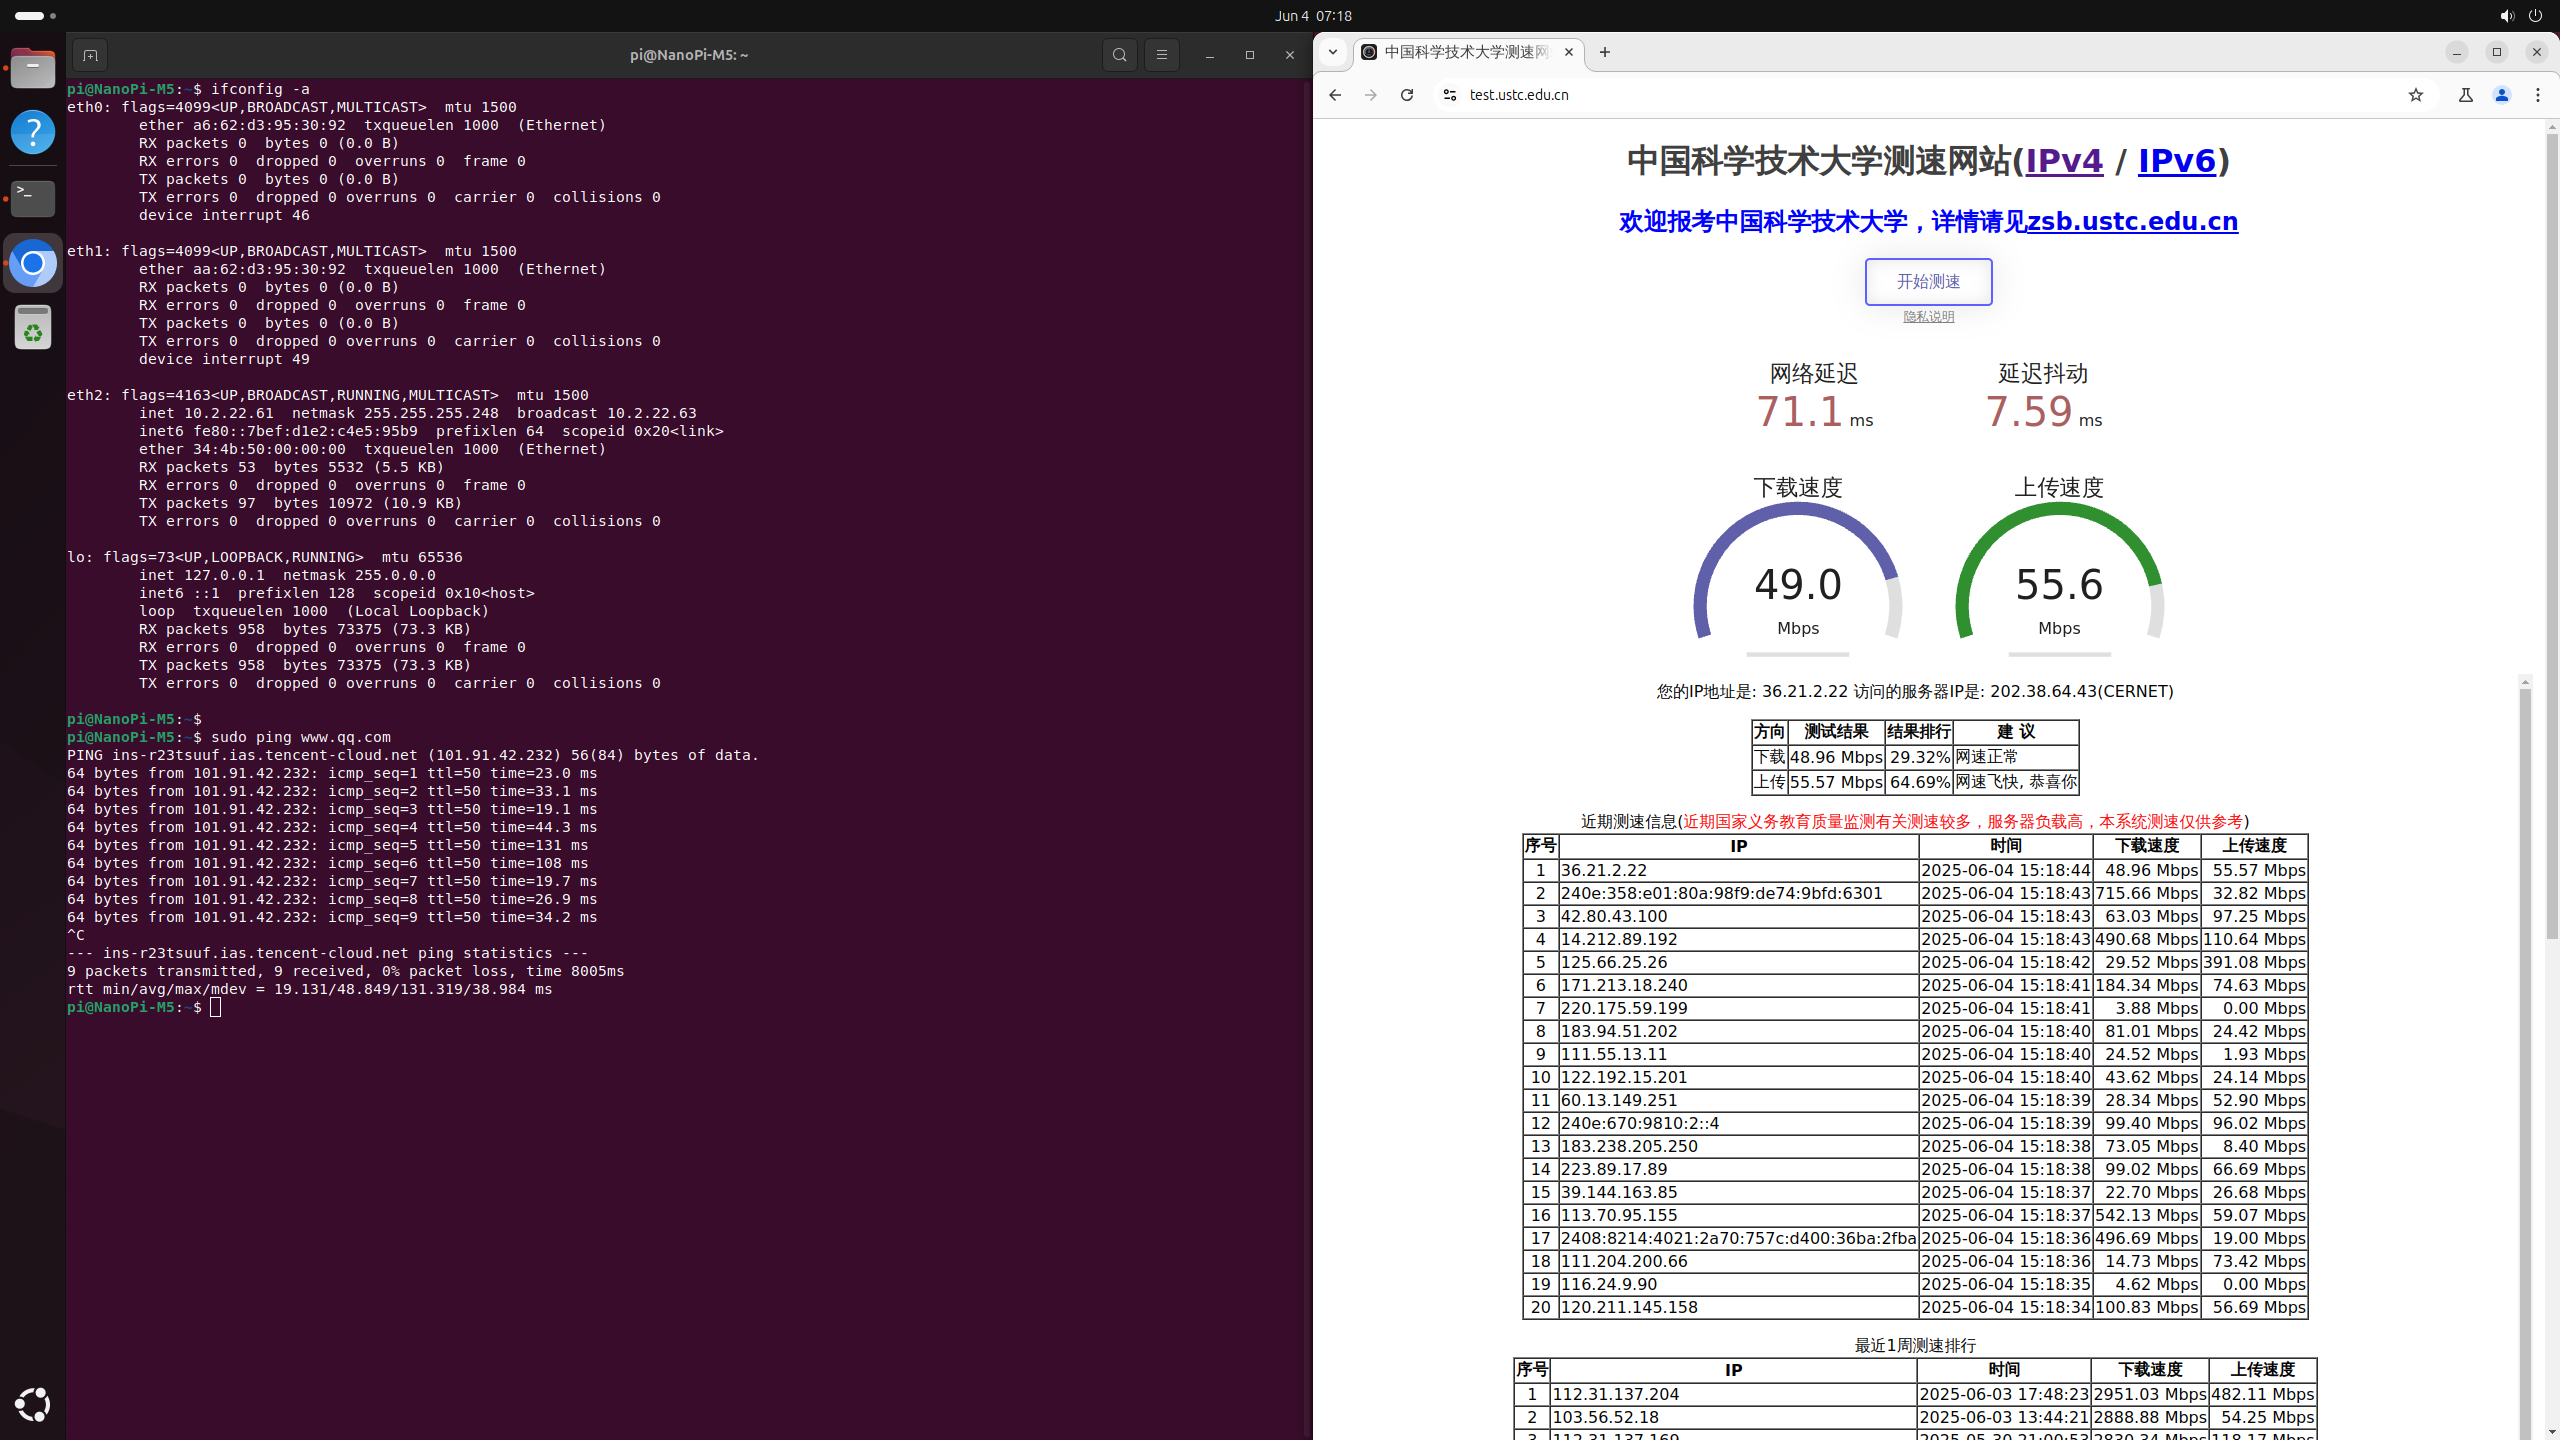Open a new terminal tab via the icon
The width and height of the screenshot is (2560, 1440).
90,55
